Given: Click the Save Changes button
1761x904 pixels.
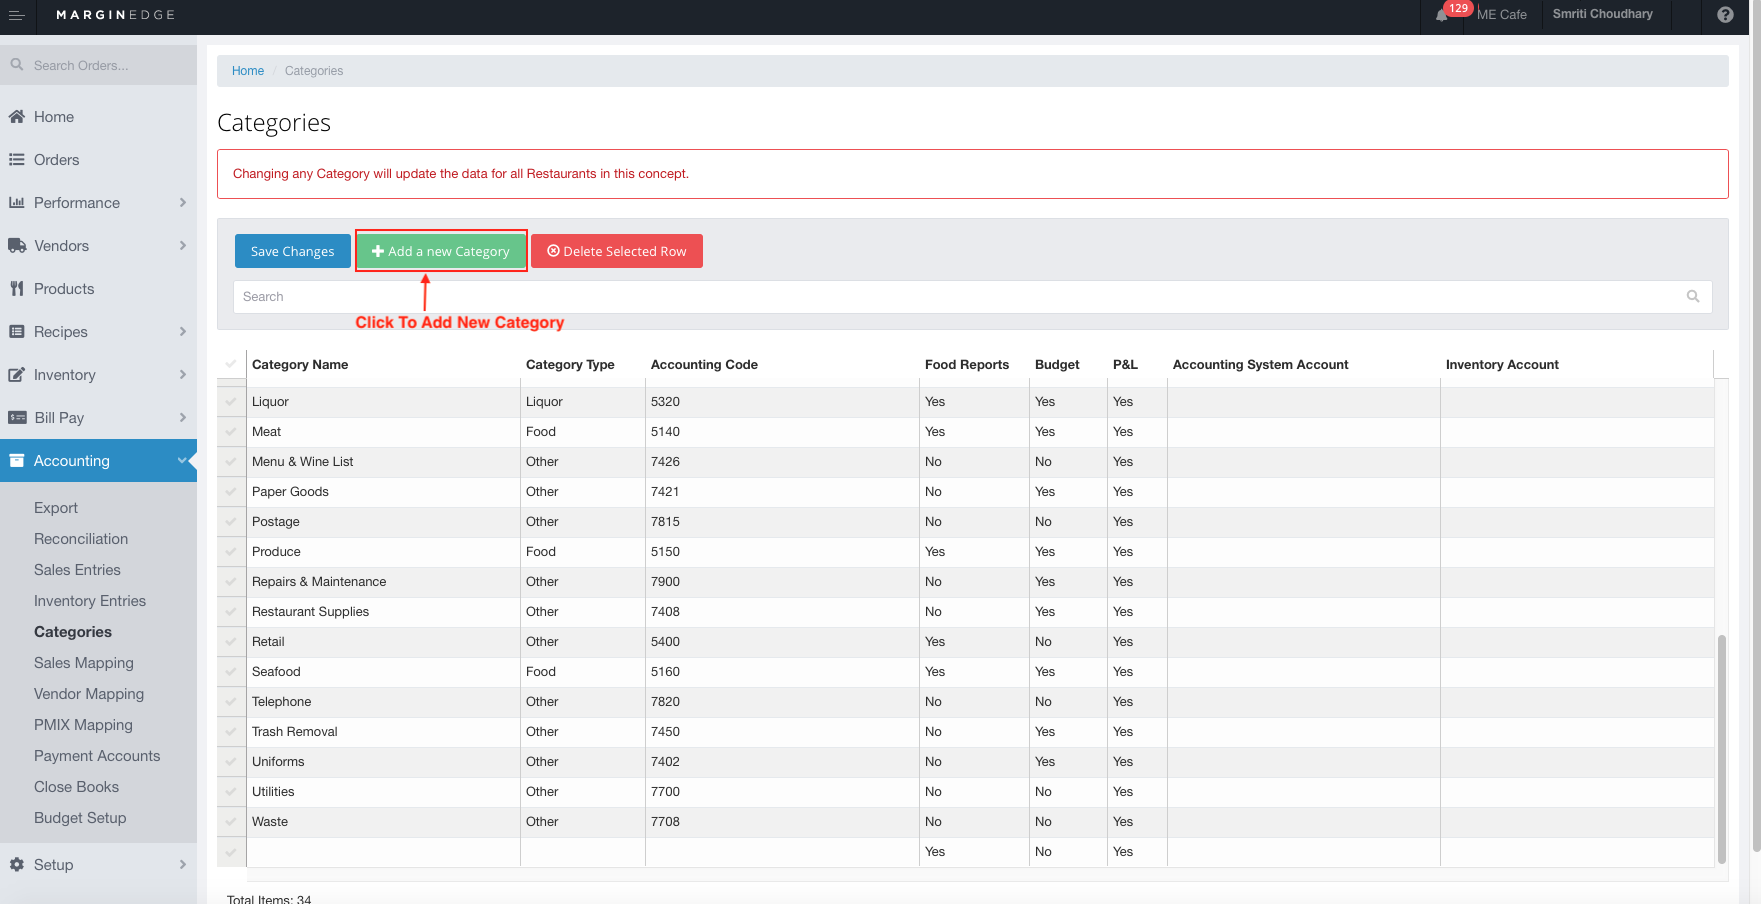Looking at the screenshot, I should click(293, 251).
